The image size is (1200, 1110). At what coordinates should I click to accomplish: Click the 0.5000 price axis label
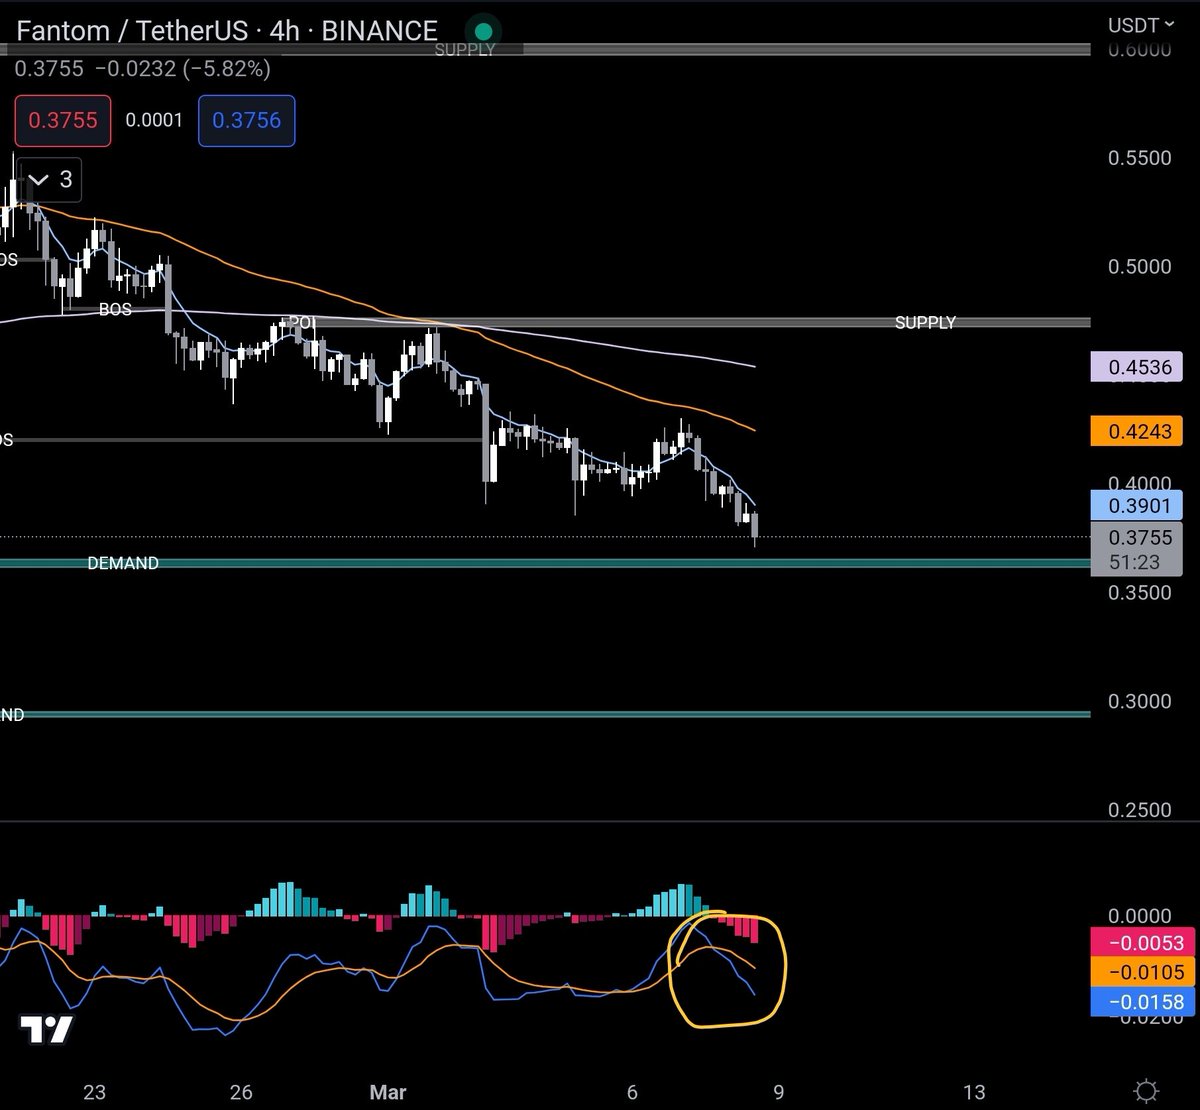[1139, 266]
